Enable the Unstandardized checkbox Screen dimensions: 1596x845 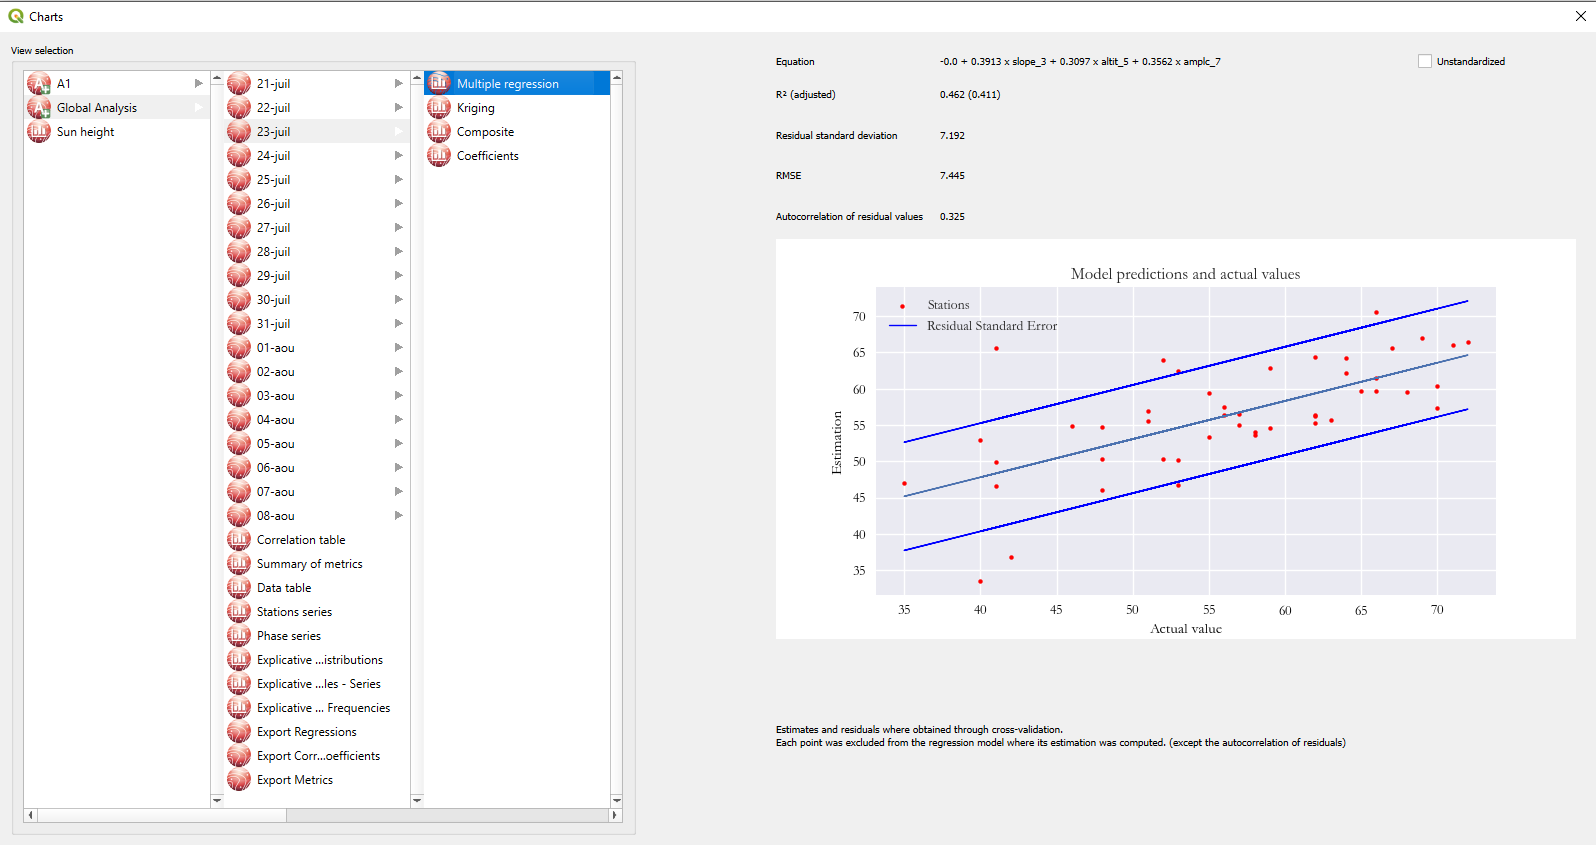coord(1425,62)
